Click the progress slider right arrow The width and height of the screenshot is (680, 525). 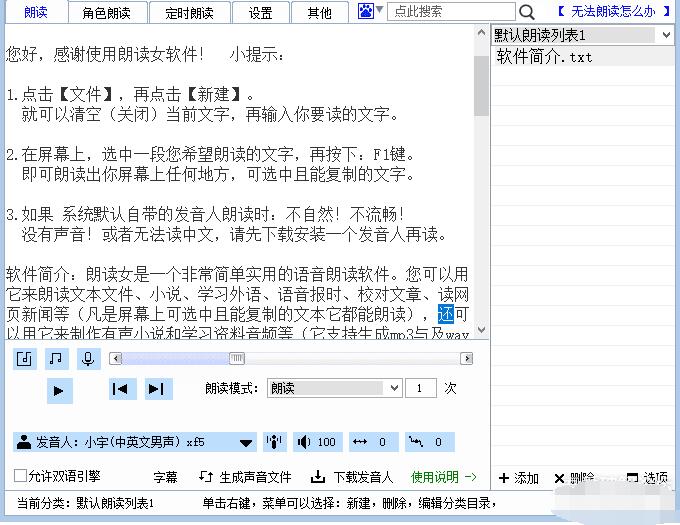click(467, 359)
